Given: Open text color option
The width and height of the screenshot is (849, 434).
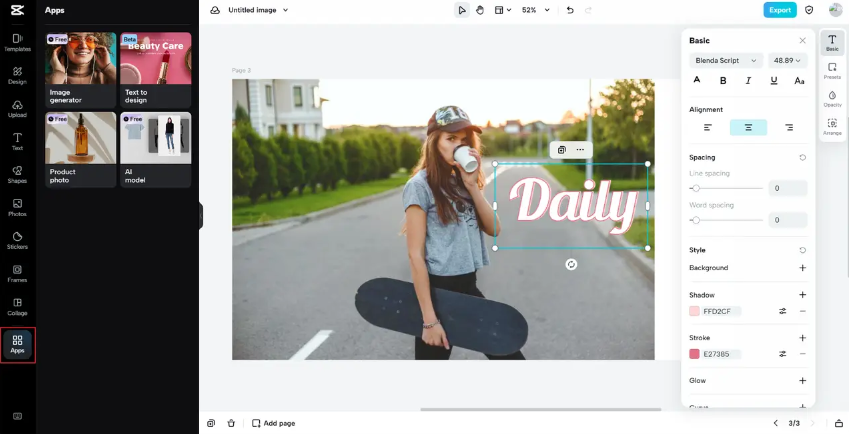Looking at the screenshot, I should click(x=697, y=80).
